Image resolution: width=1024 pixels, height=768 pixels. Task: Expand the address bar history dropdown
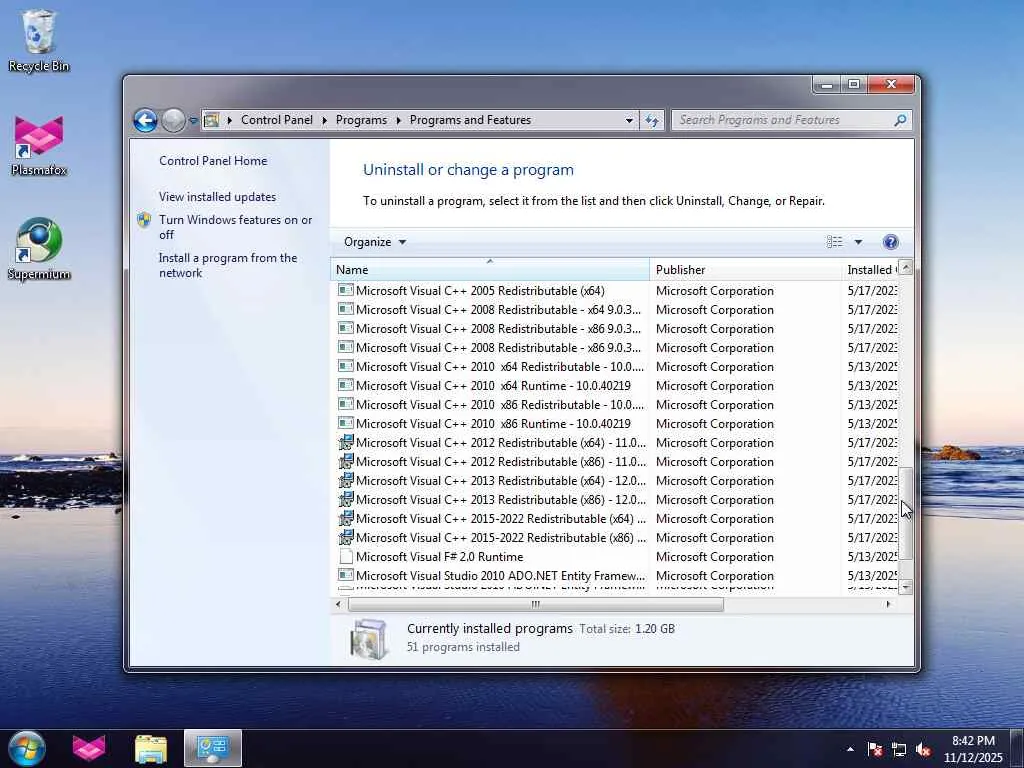click(x=629, y=120)
